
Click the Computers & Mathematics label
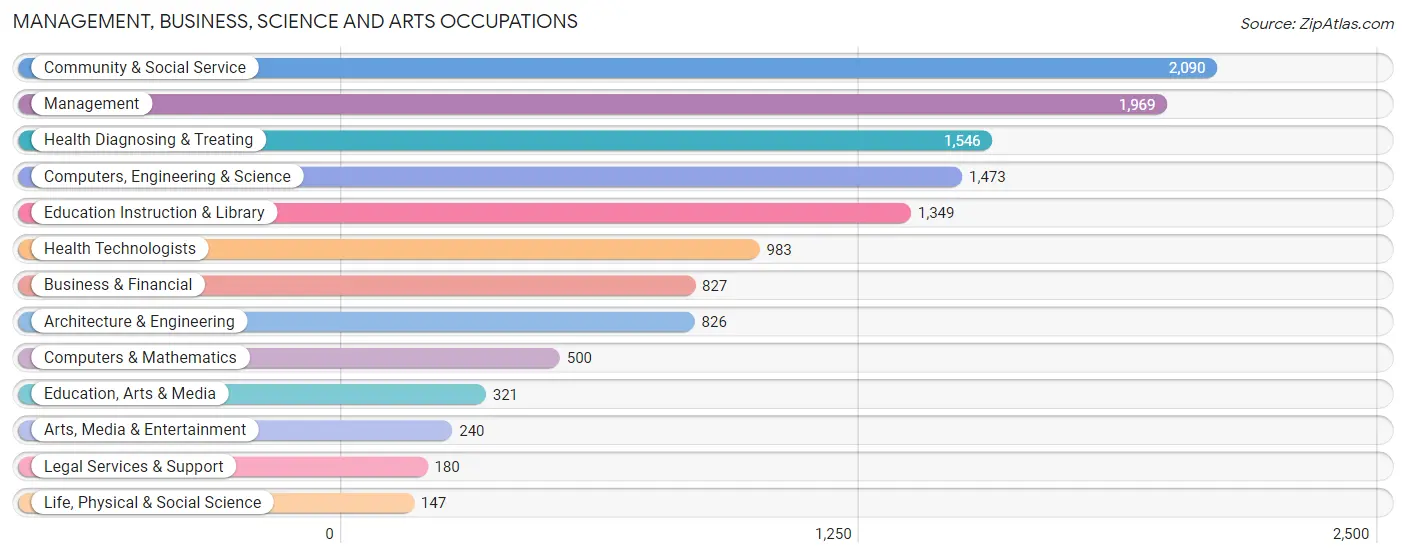pos(140,358)
